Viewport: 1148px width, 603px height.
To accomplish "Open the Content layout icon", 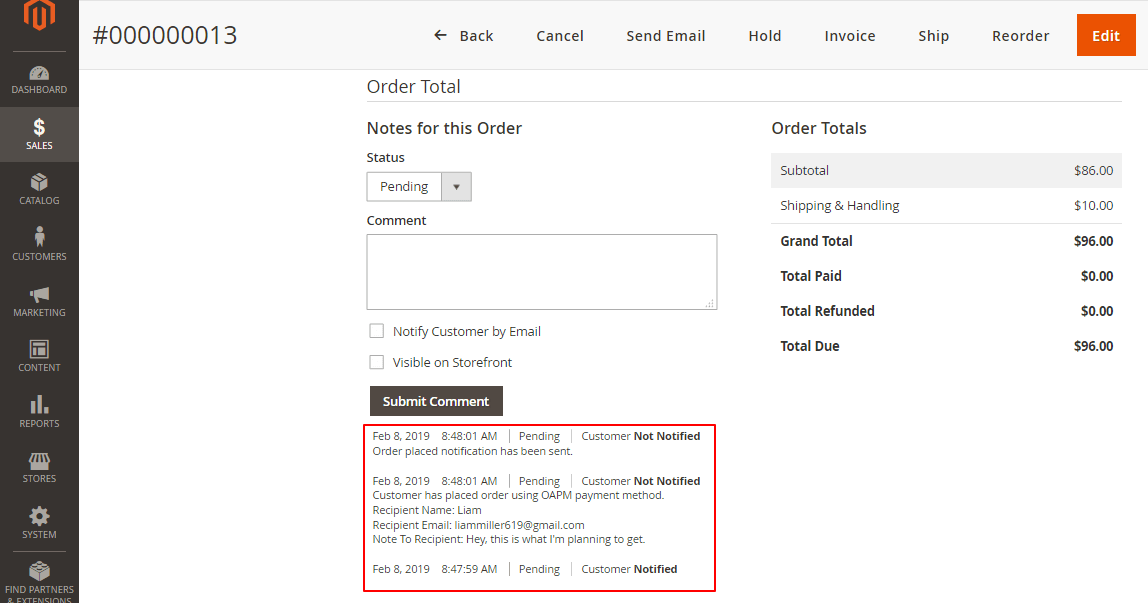I will click(39, 350).
